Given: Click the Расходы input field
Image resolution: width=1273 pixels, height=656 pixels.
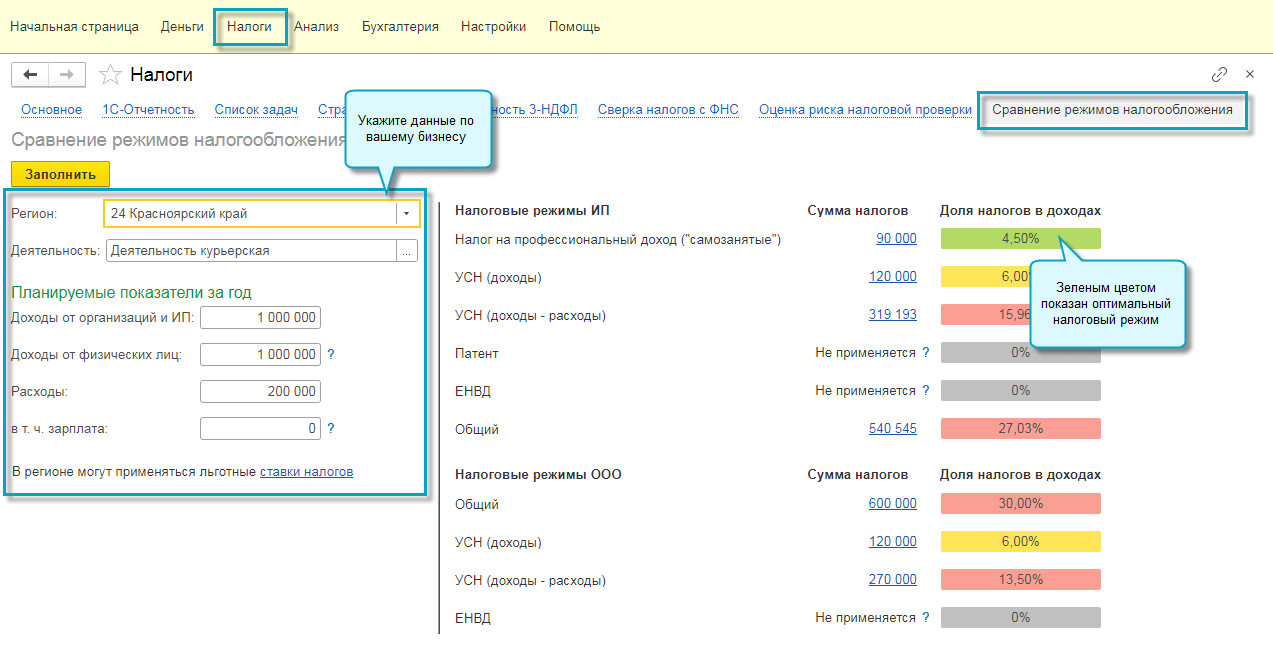Looking at the screenshot, I should [260, 392].
